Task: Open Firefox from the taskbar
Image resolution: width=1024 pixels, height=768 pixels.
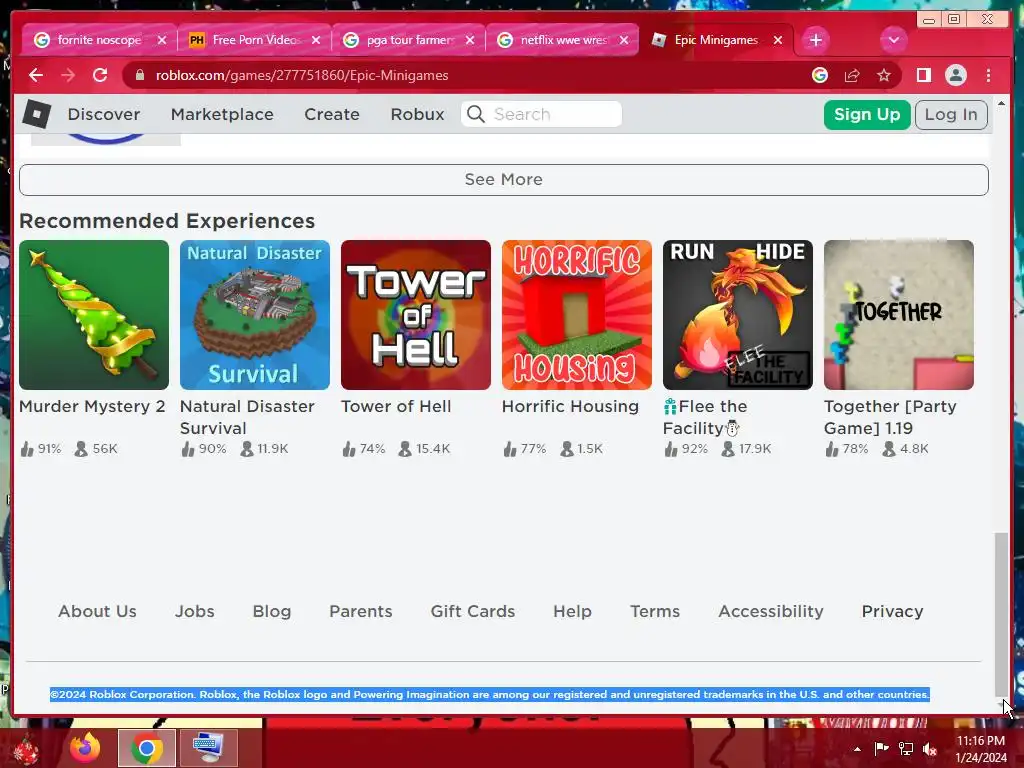Action: [86, 748]
